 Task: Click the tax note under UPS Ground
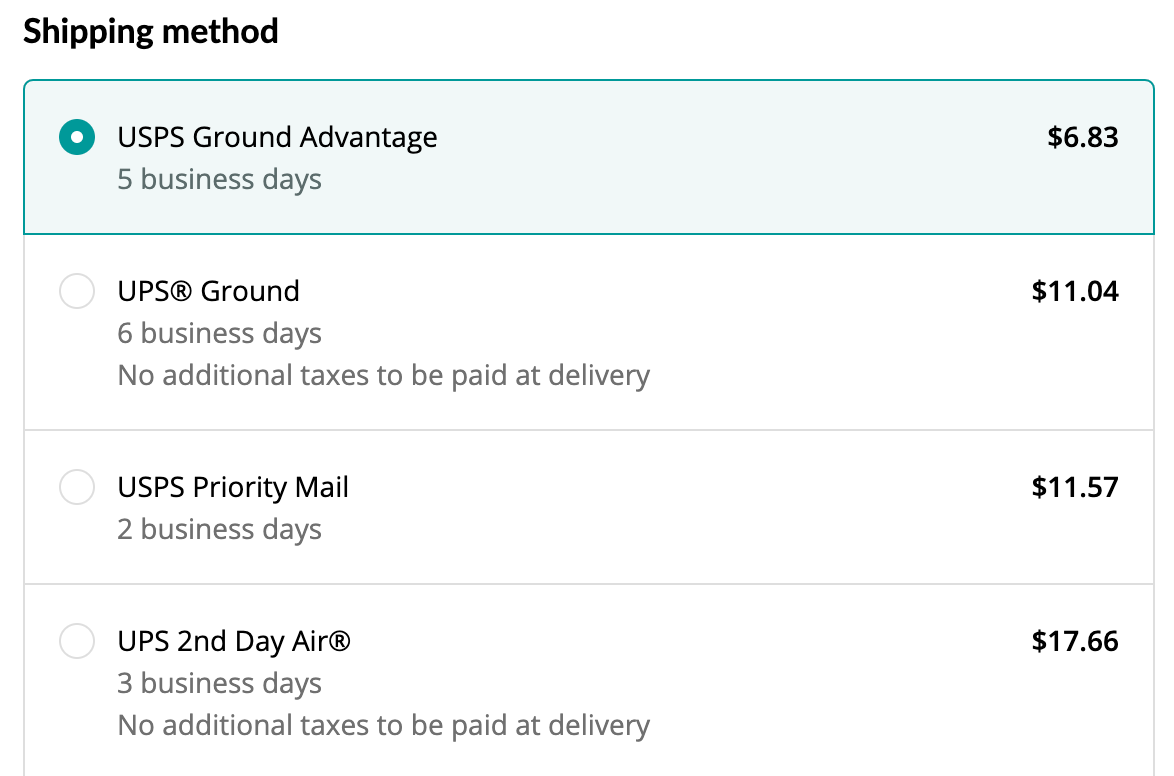[x=383, y=376]
